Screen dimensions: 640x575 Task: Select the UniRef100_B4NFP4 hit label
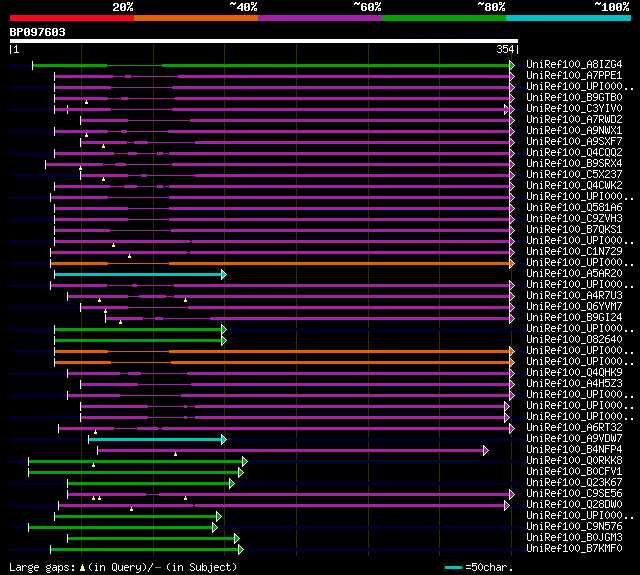point(573,450)
